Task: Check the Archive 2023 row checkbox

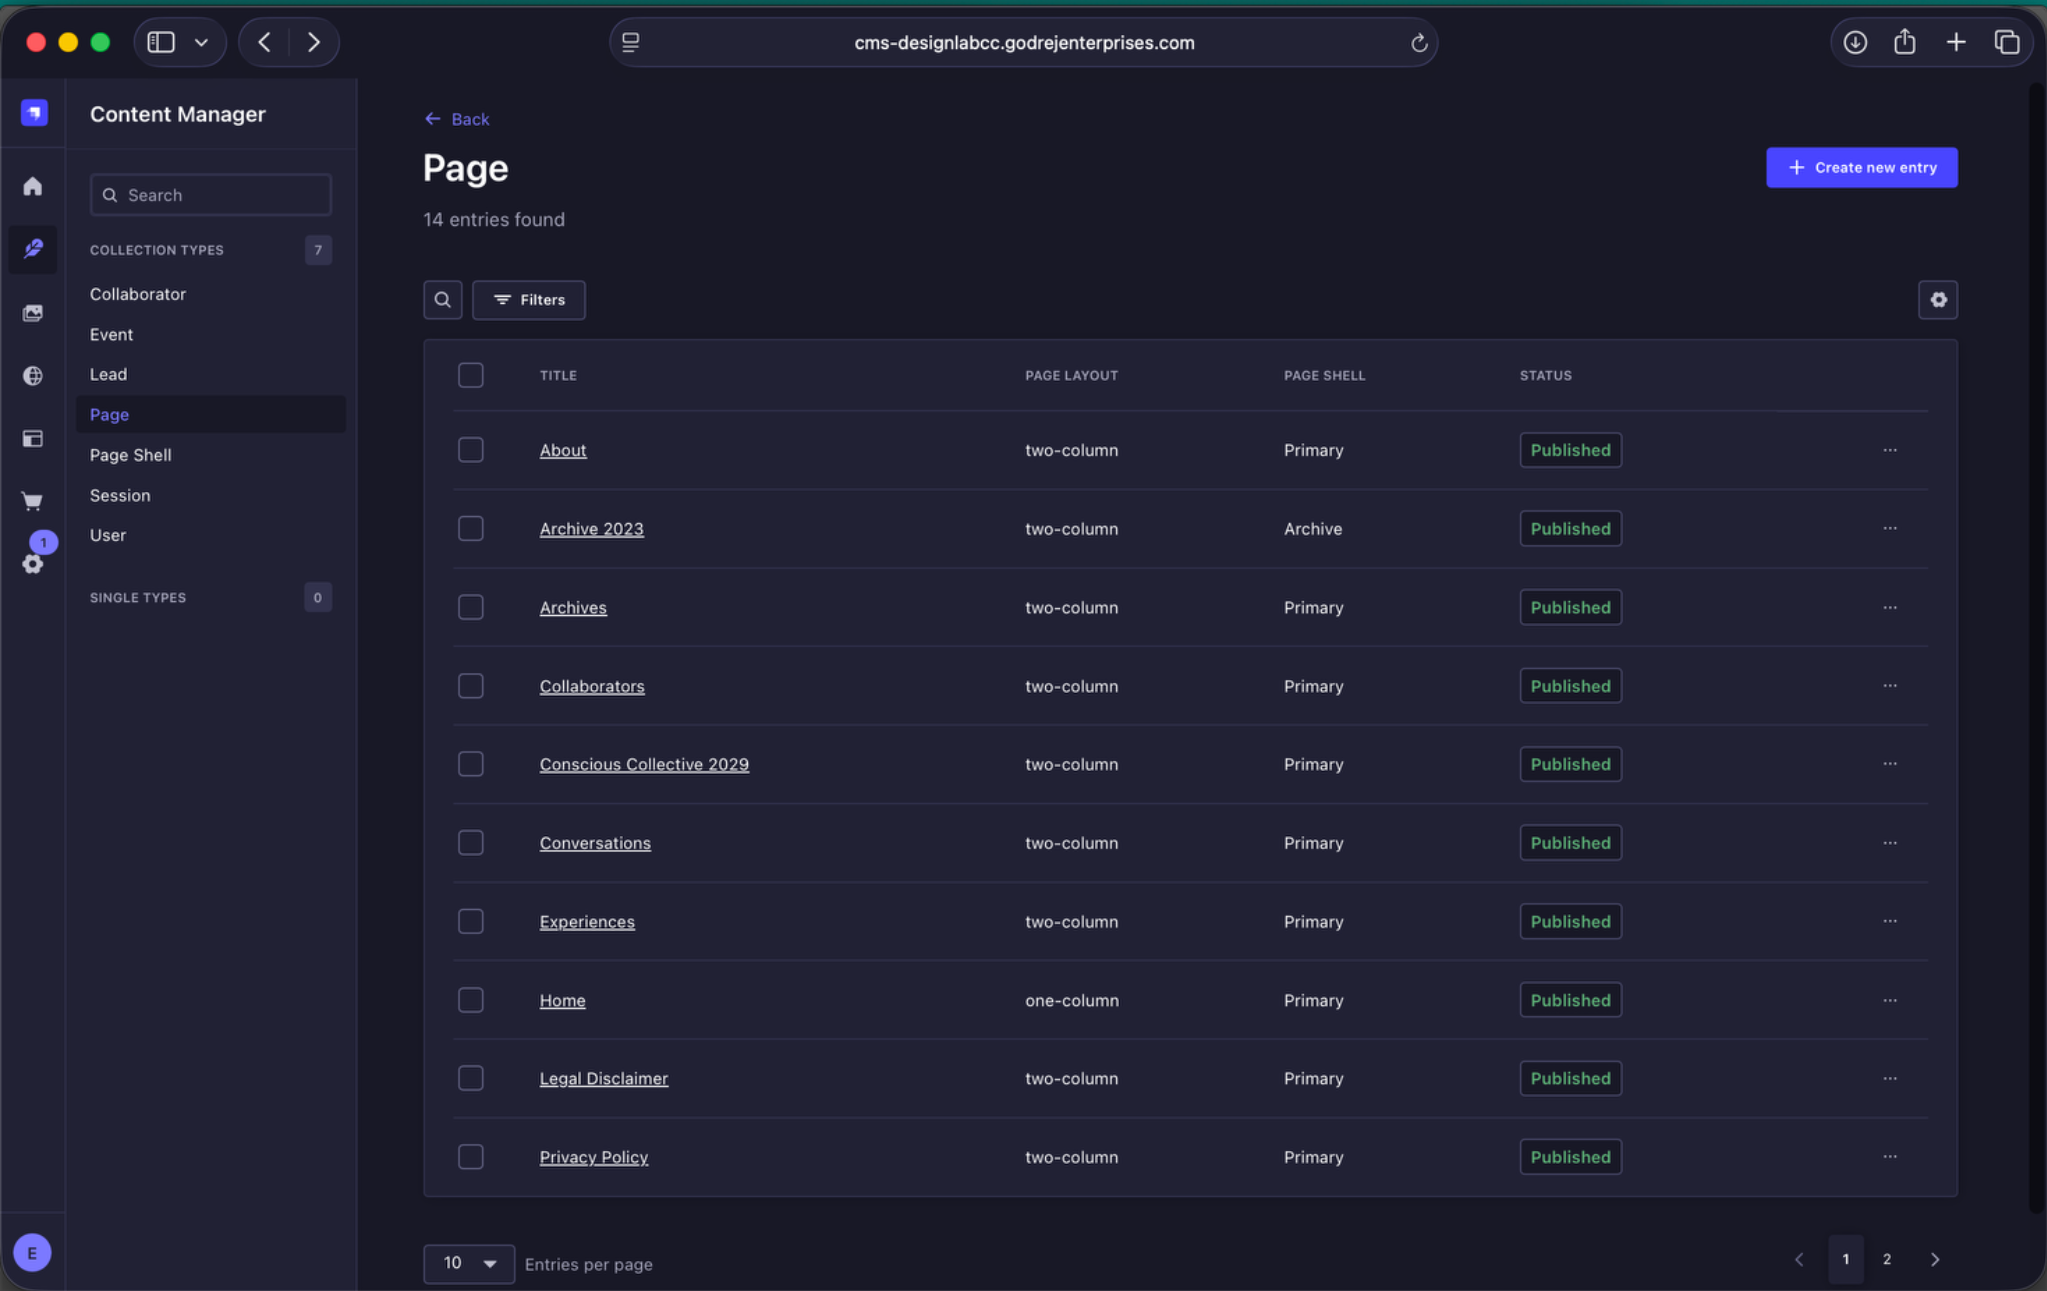Action: [470, 528]
